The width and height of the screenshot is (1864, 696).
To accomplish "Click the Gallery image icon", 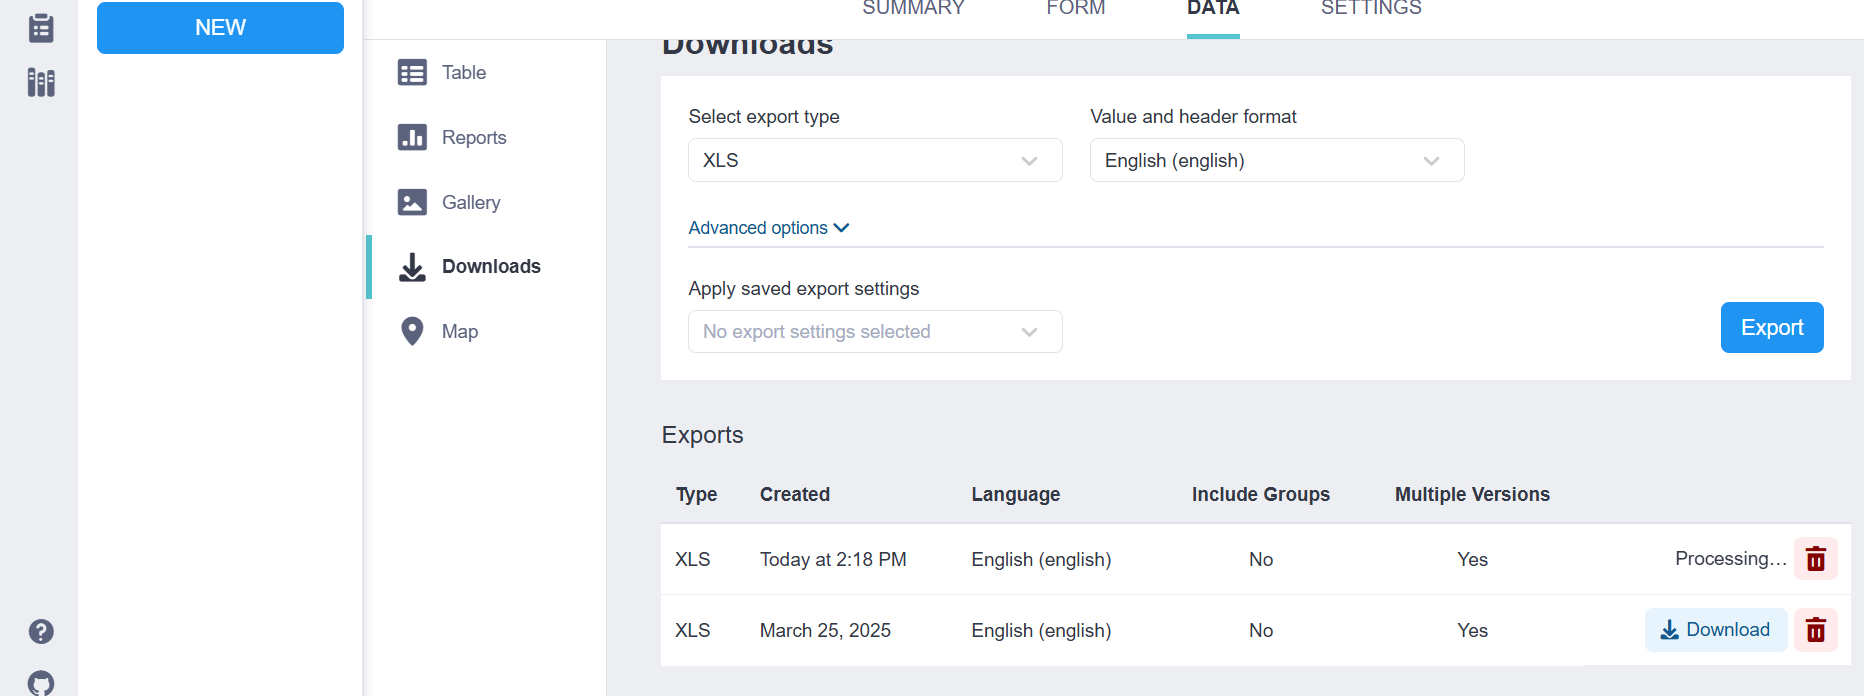I will [412, 202].
